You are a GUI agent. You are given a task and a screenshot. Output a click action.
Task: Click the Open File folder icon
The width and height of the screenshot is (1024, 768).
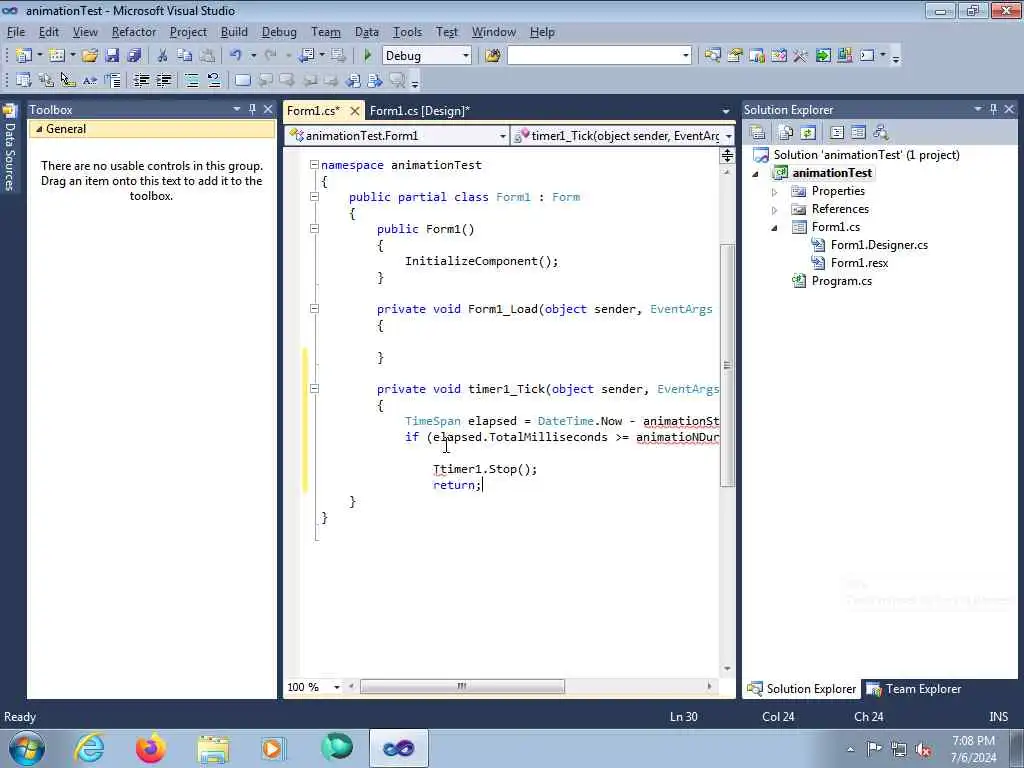tap(89, 56)
